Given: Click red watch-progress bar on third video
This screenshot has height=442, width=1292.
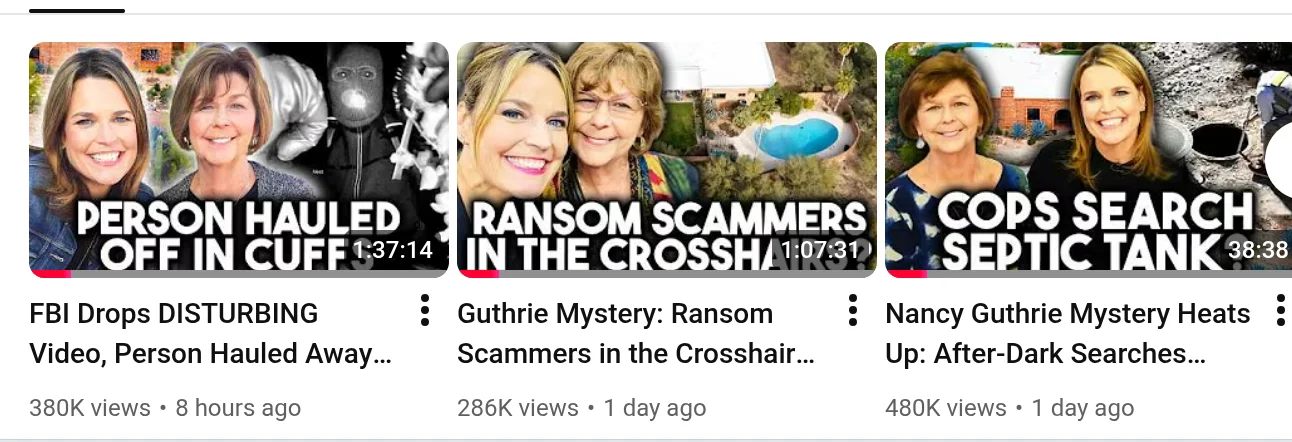Looking at the screenshot, I should [x=906, y=274].
